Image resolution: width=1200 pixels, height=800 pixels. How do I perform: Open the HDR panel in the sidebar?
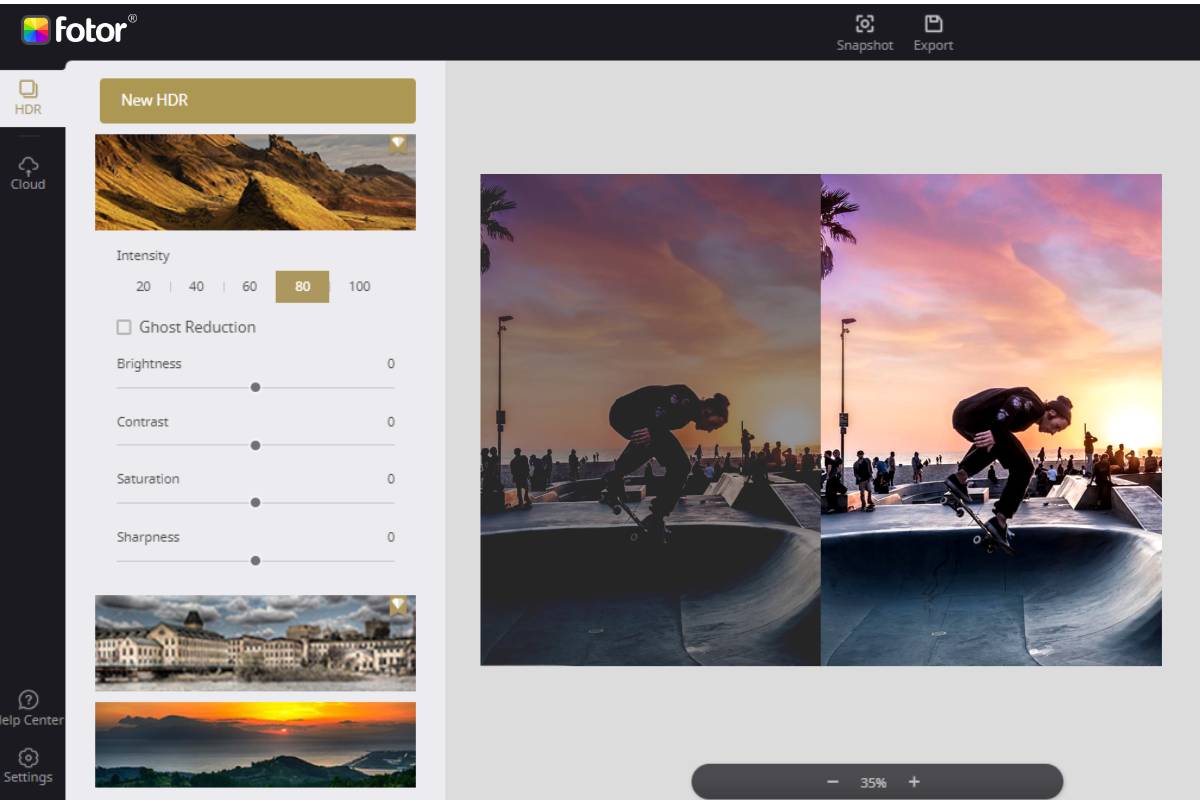point(28,95)
